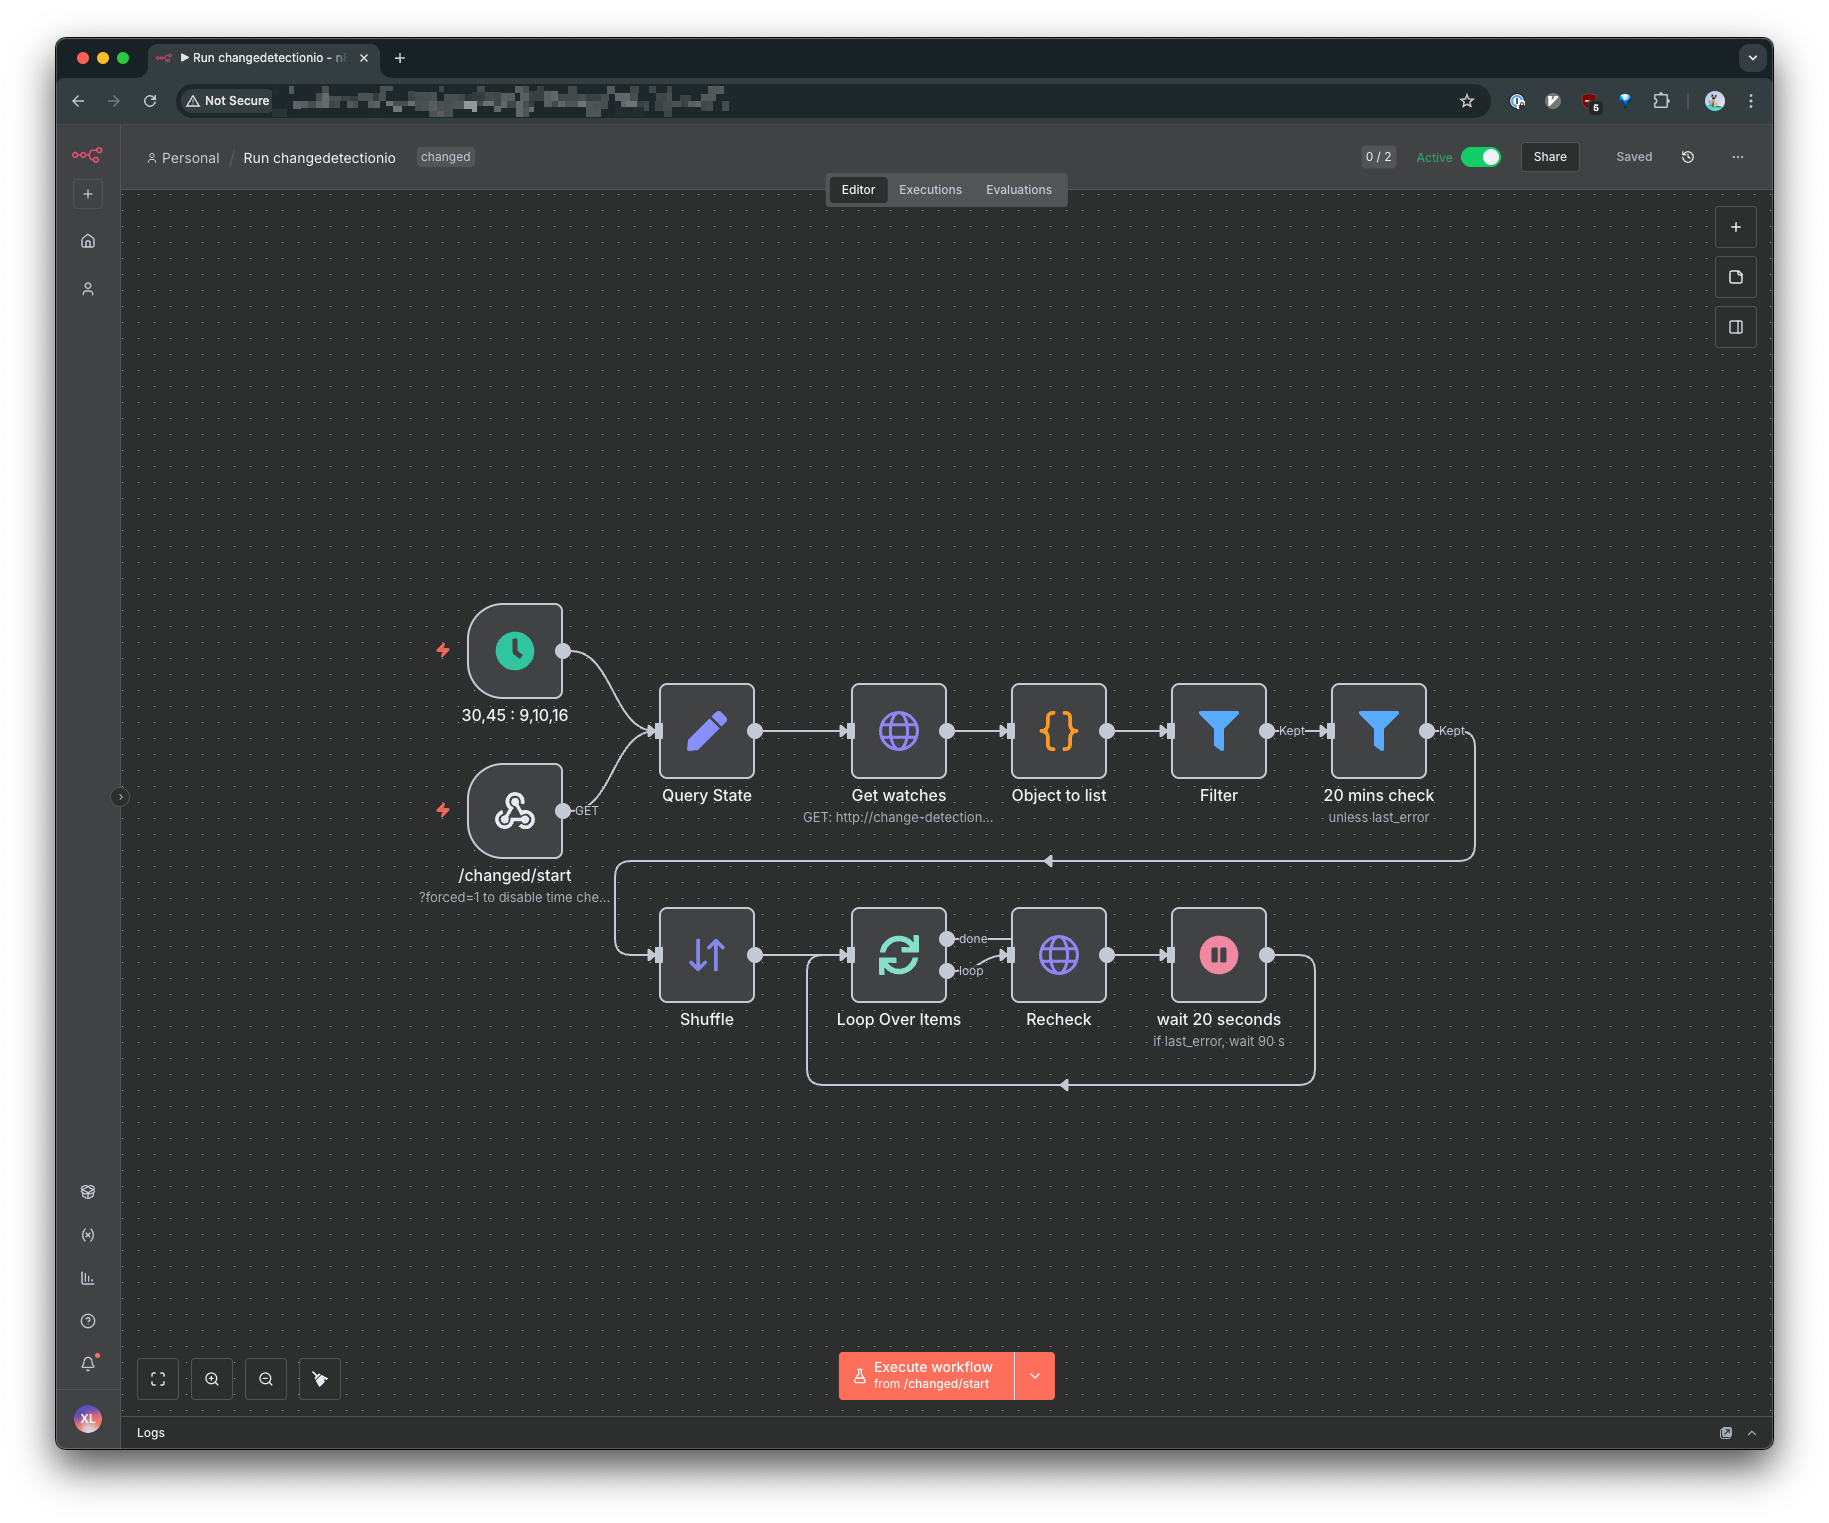Click the zoom to fit canvas icon
This screenshot has width=1829, height=1523.
tap(158, 1379)
